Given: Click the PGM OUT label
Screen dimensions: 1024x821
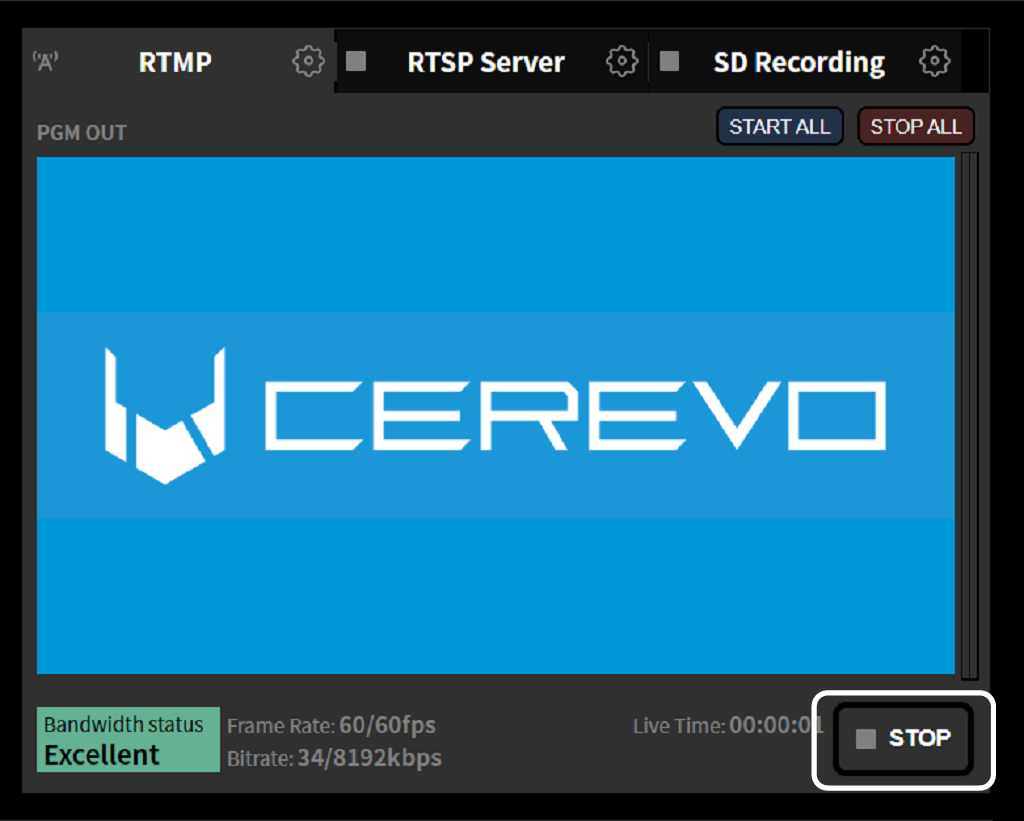Looking at the screenshot, I should 82,133.
